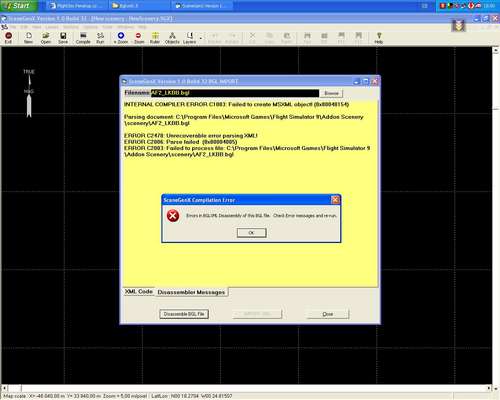Click the horizontal scrollbar left arrow
This screenshot has width=500, height=400.
4,388
